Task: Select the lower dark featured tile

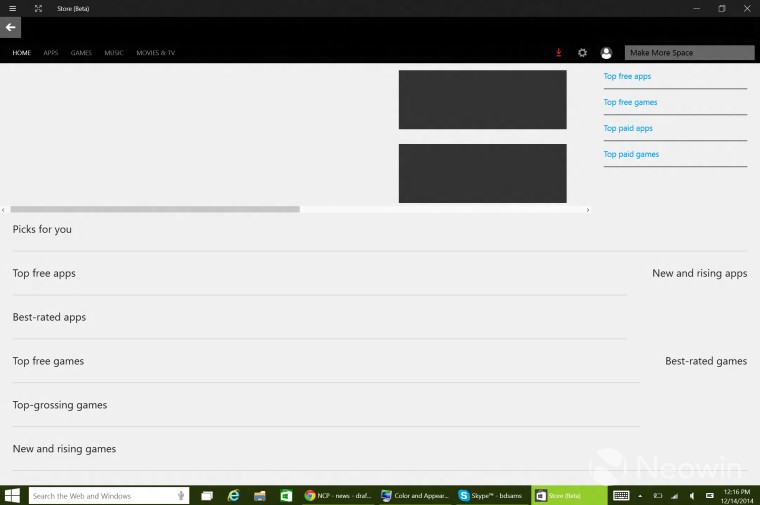Action: pos(482,173)
